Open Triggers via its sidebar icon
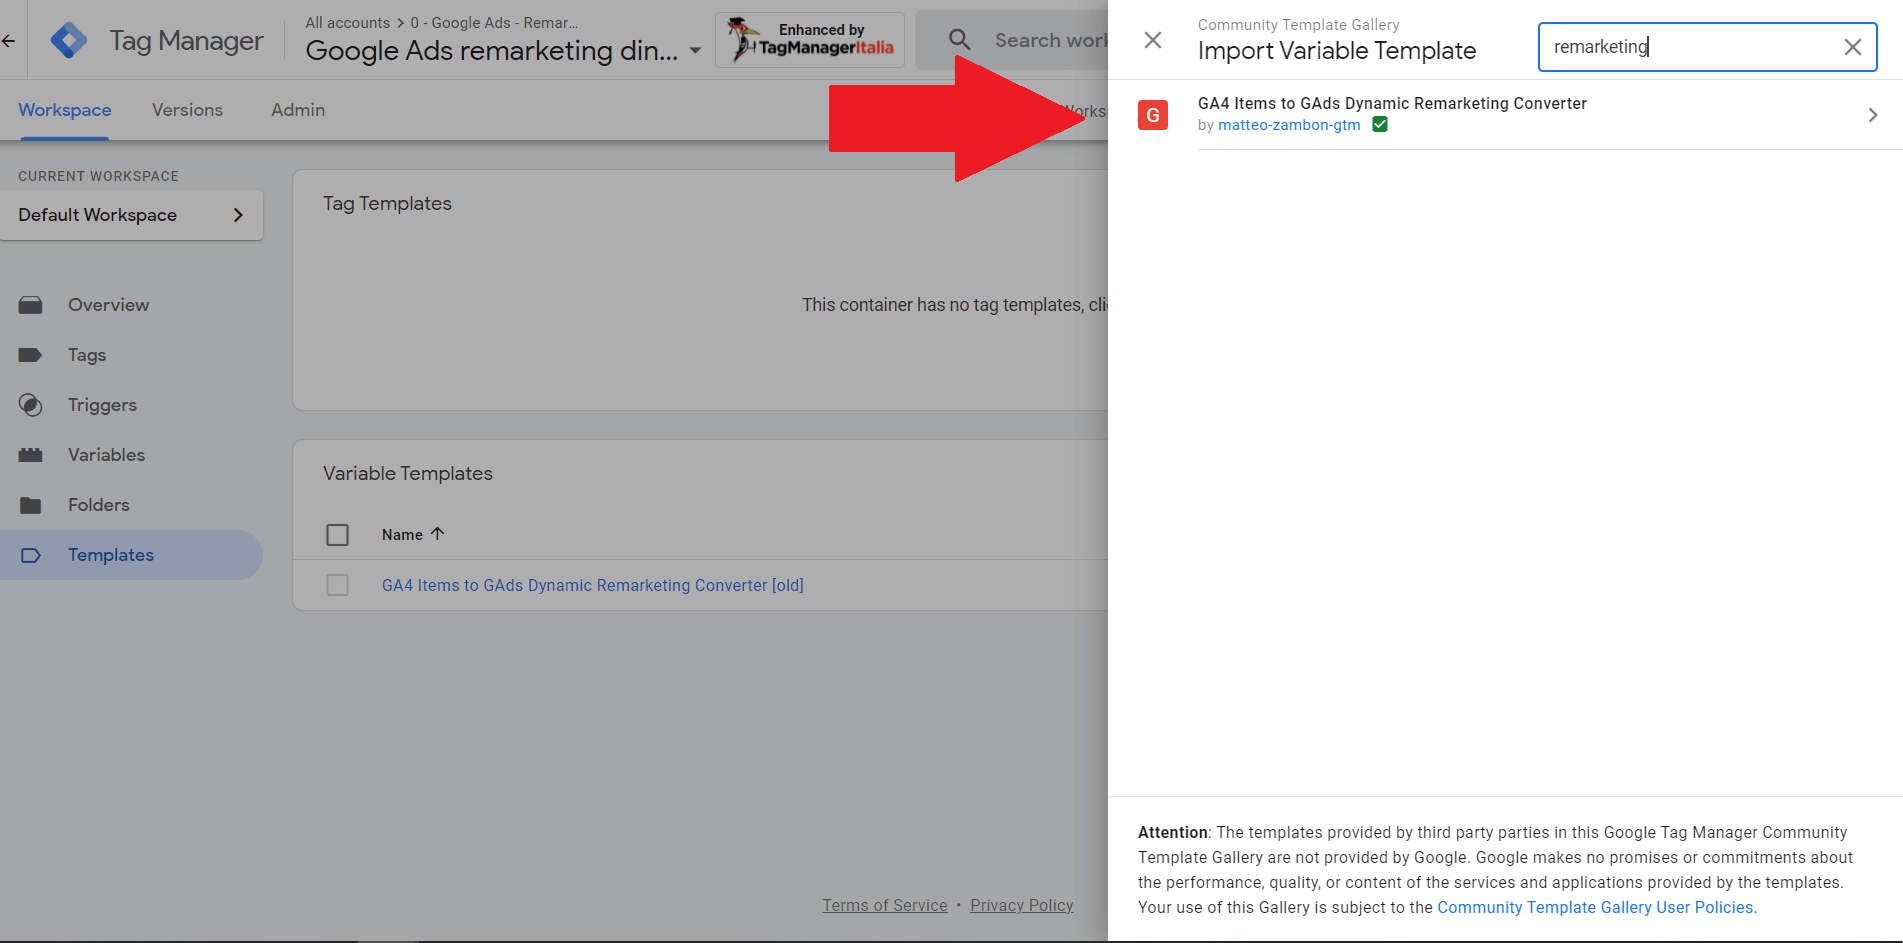The height and width of the screenshot is (943, 1903). [31, 405]
